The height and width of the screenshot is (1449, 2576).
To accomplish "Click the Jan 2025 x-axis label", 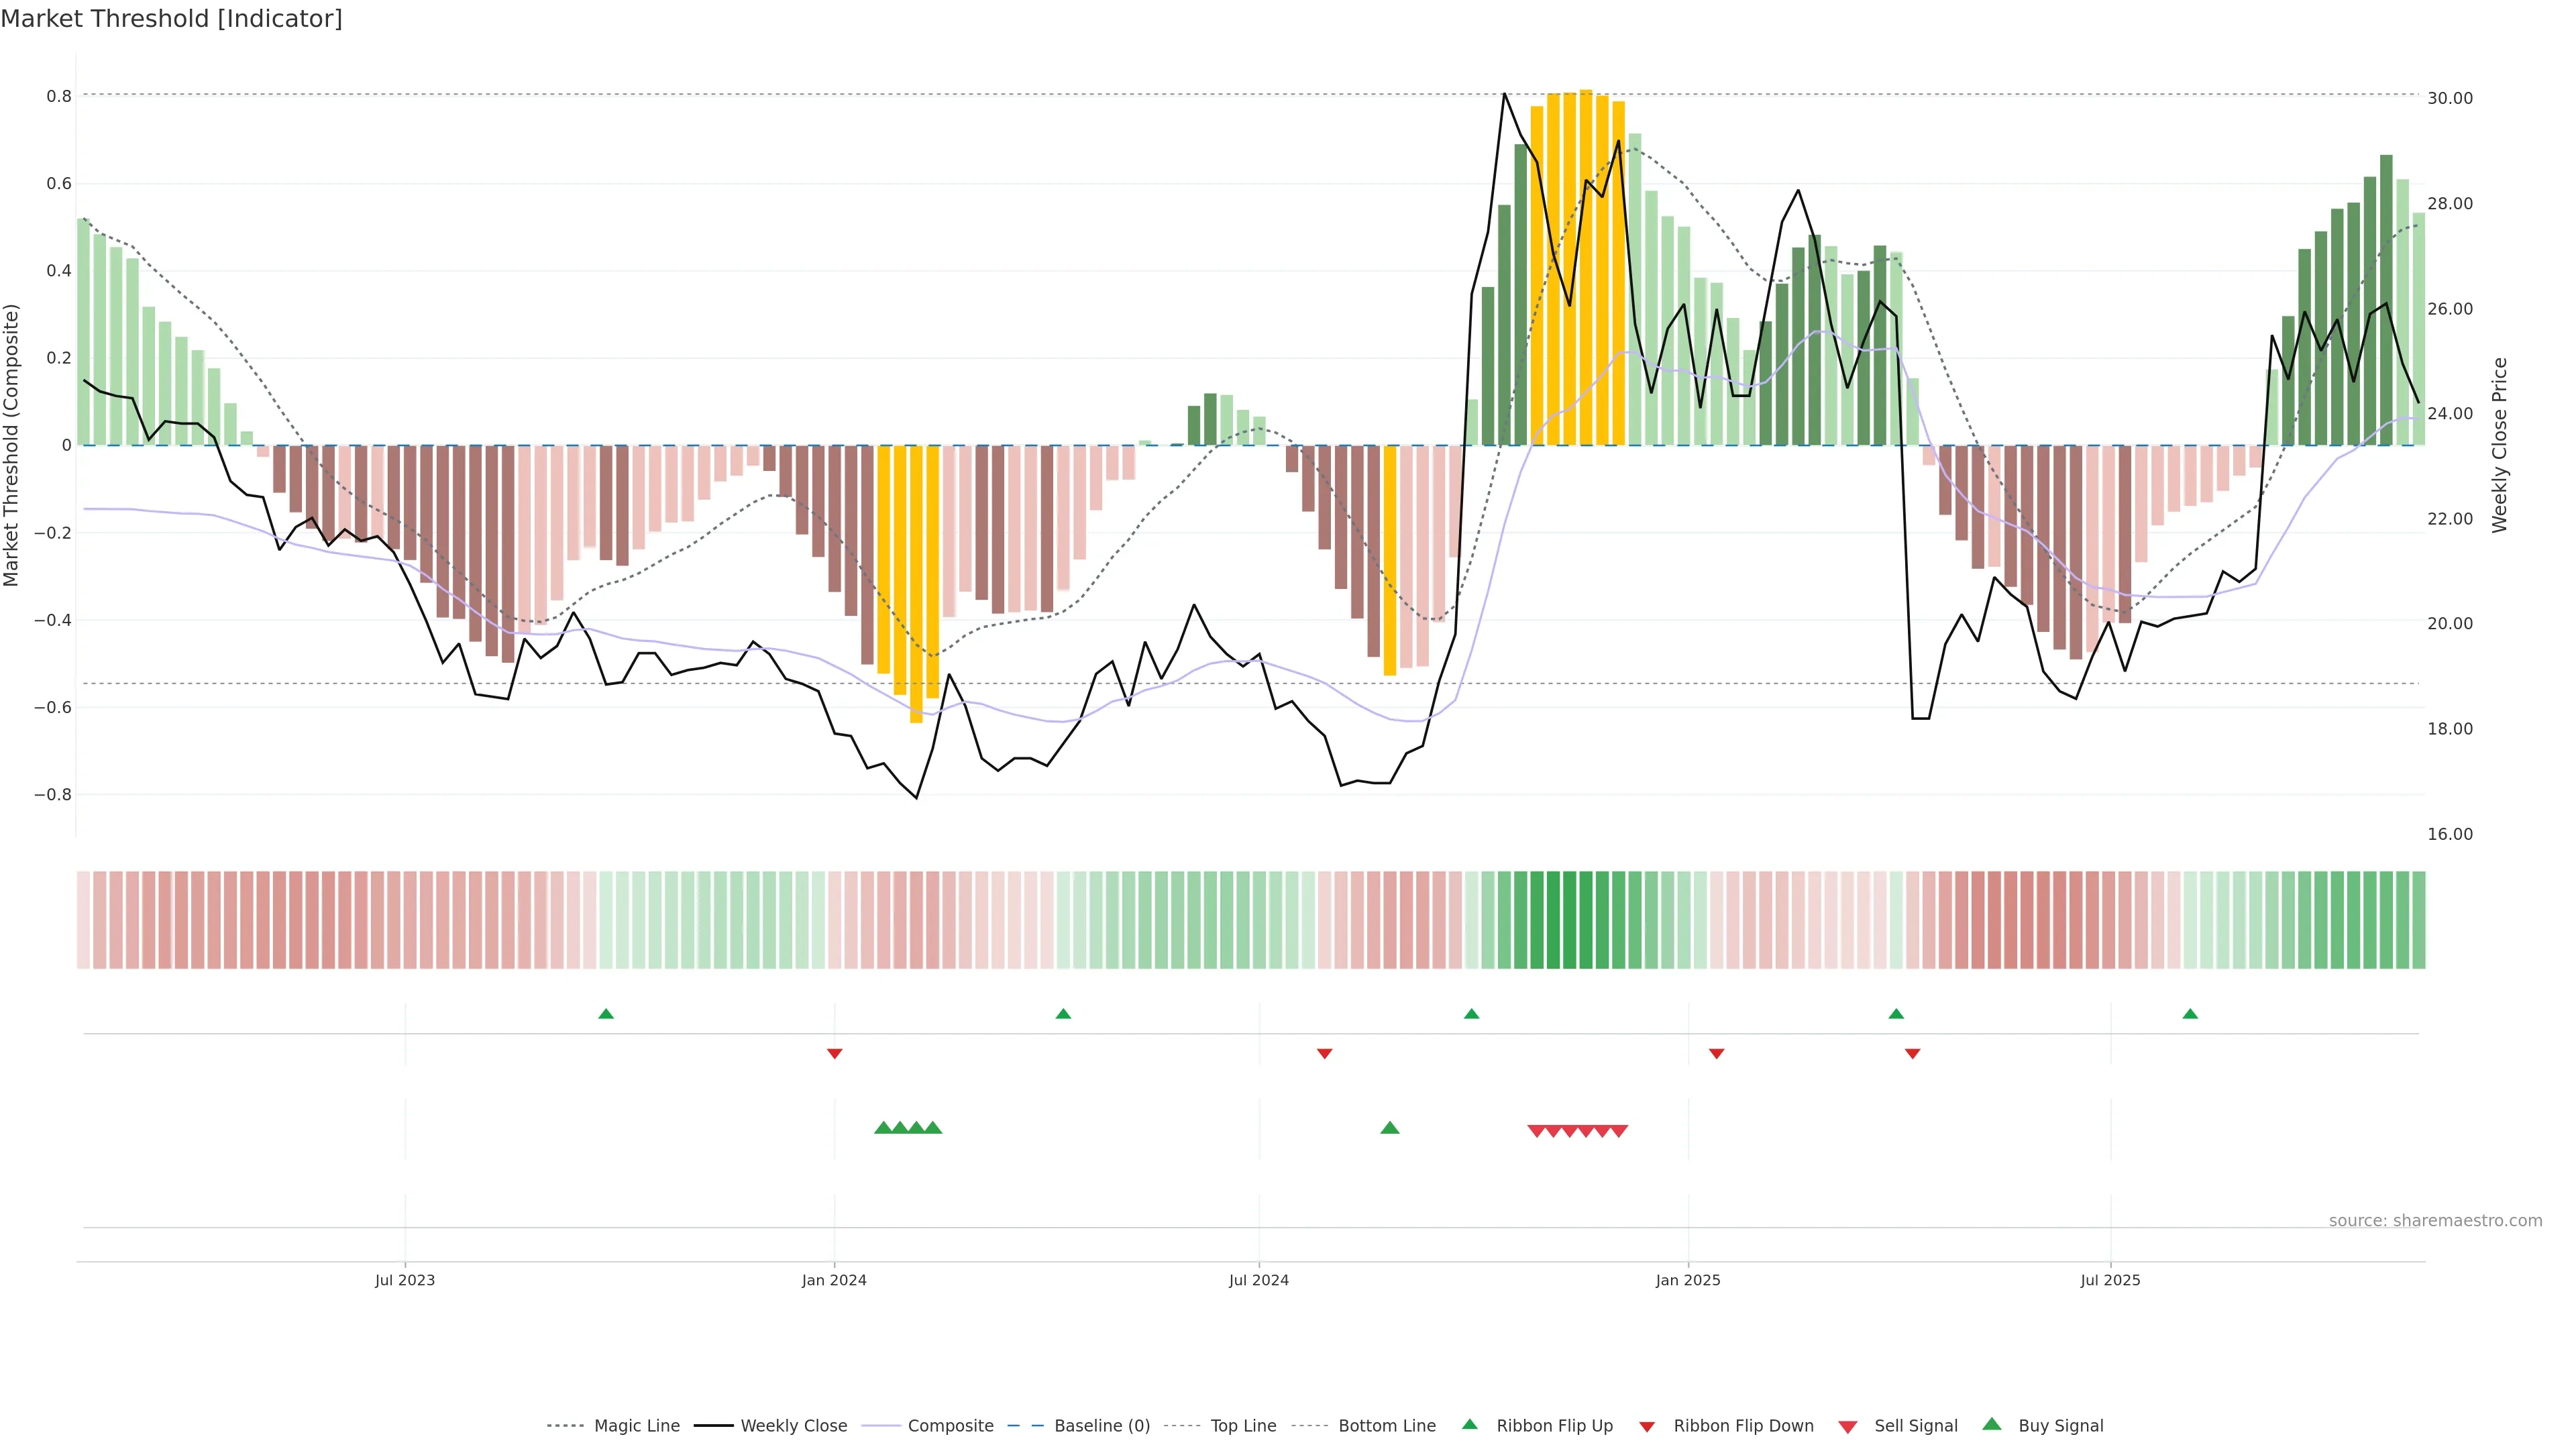I will pos(1688,1280).
